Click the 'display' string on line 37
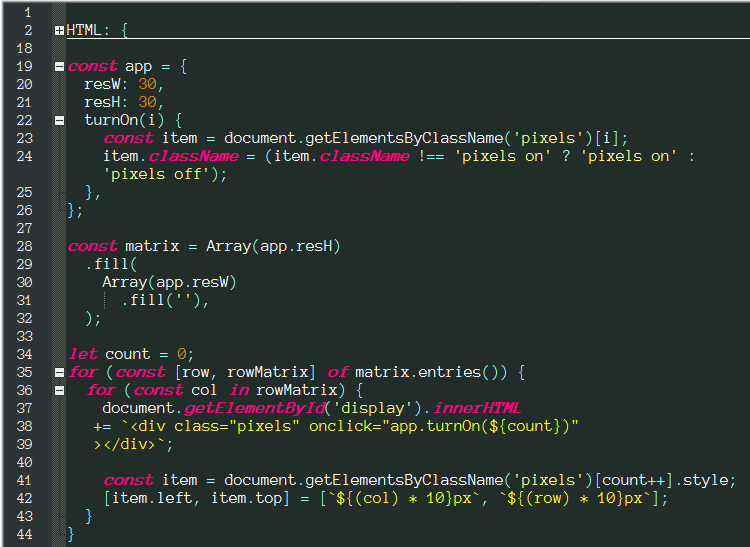750x547 pixels. [373, 408]
